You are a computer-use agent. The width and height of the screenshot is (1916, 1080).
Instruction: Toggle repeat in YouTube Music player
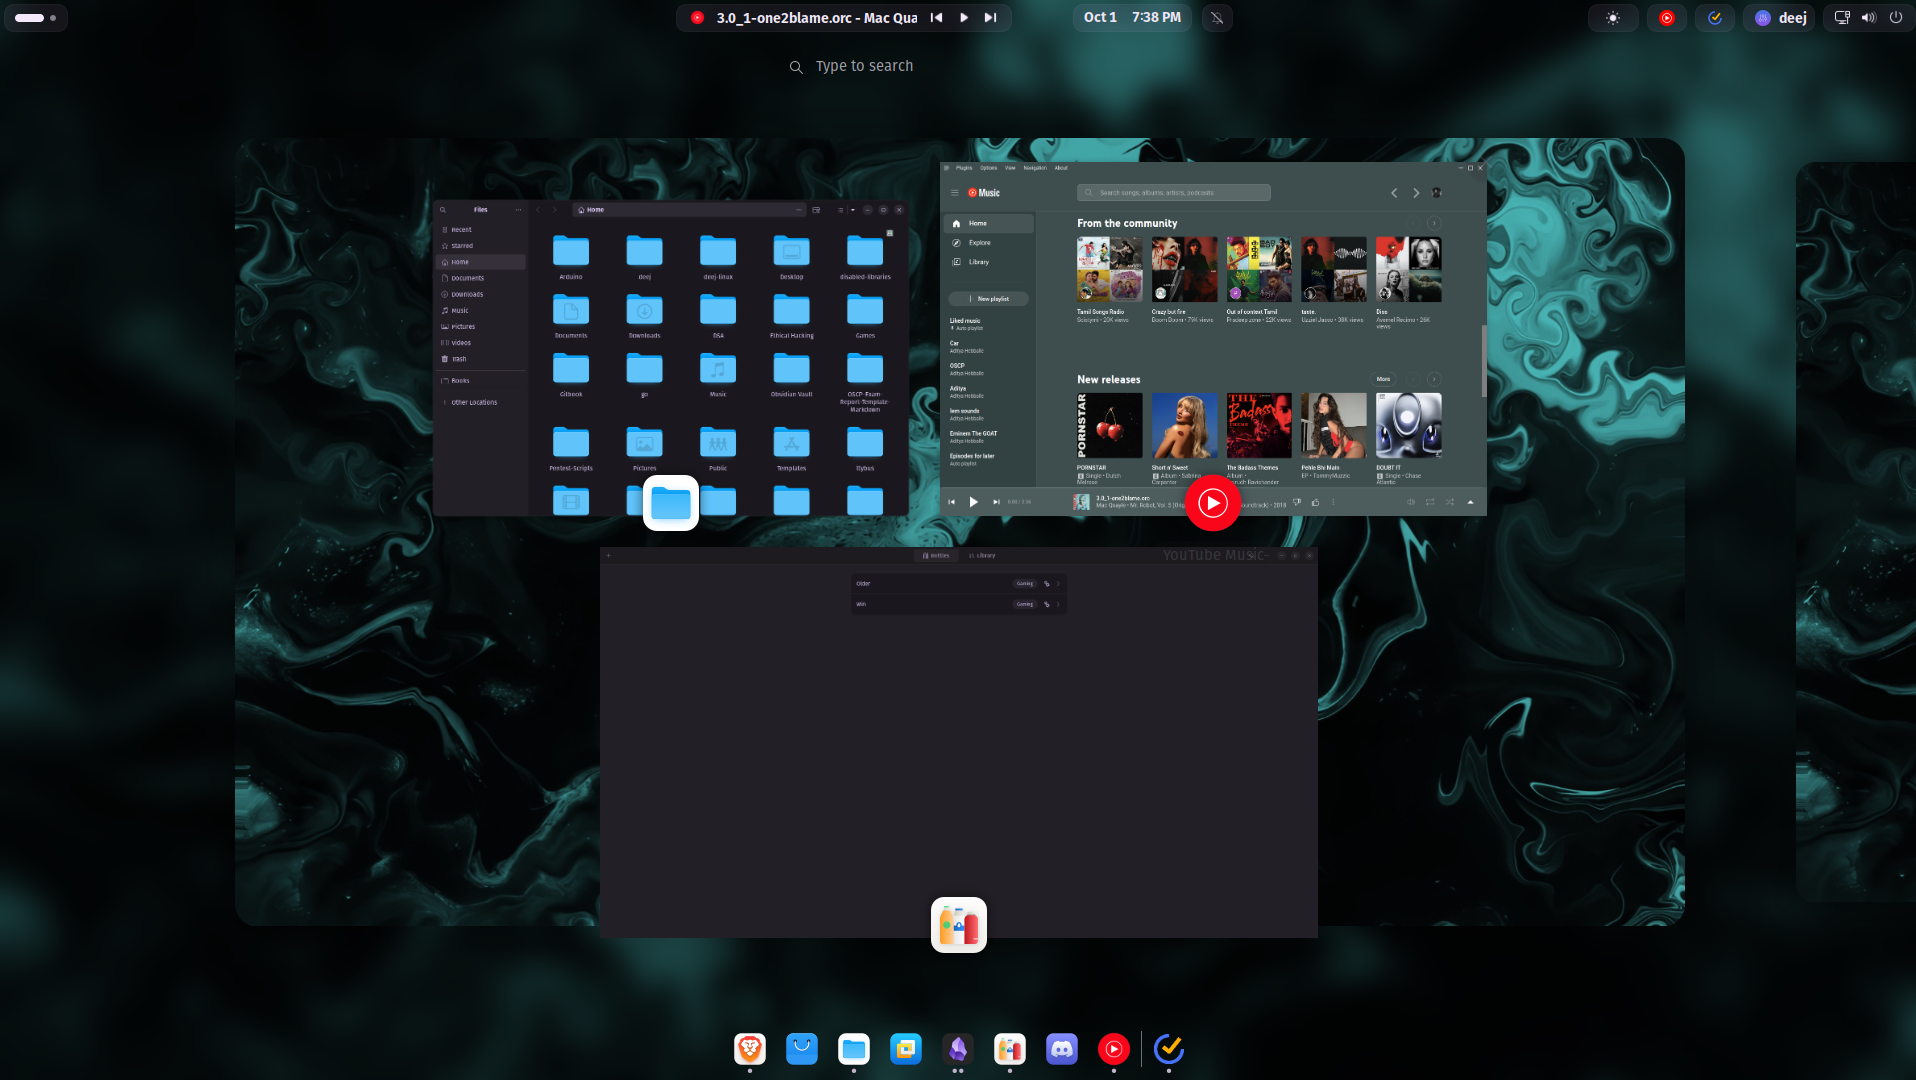point(1430,502)
